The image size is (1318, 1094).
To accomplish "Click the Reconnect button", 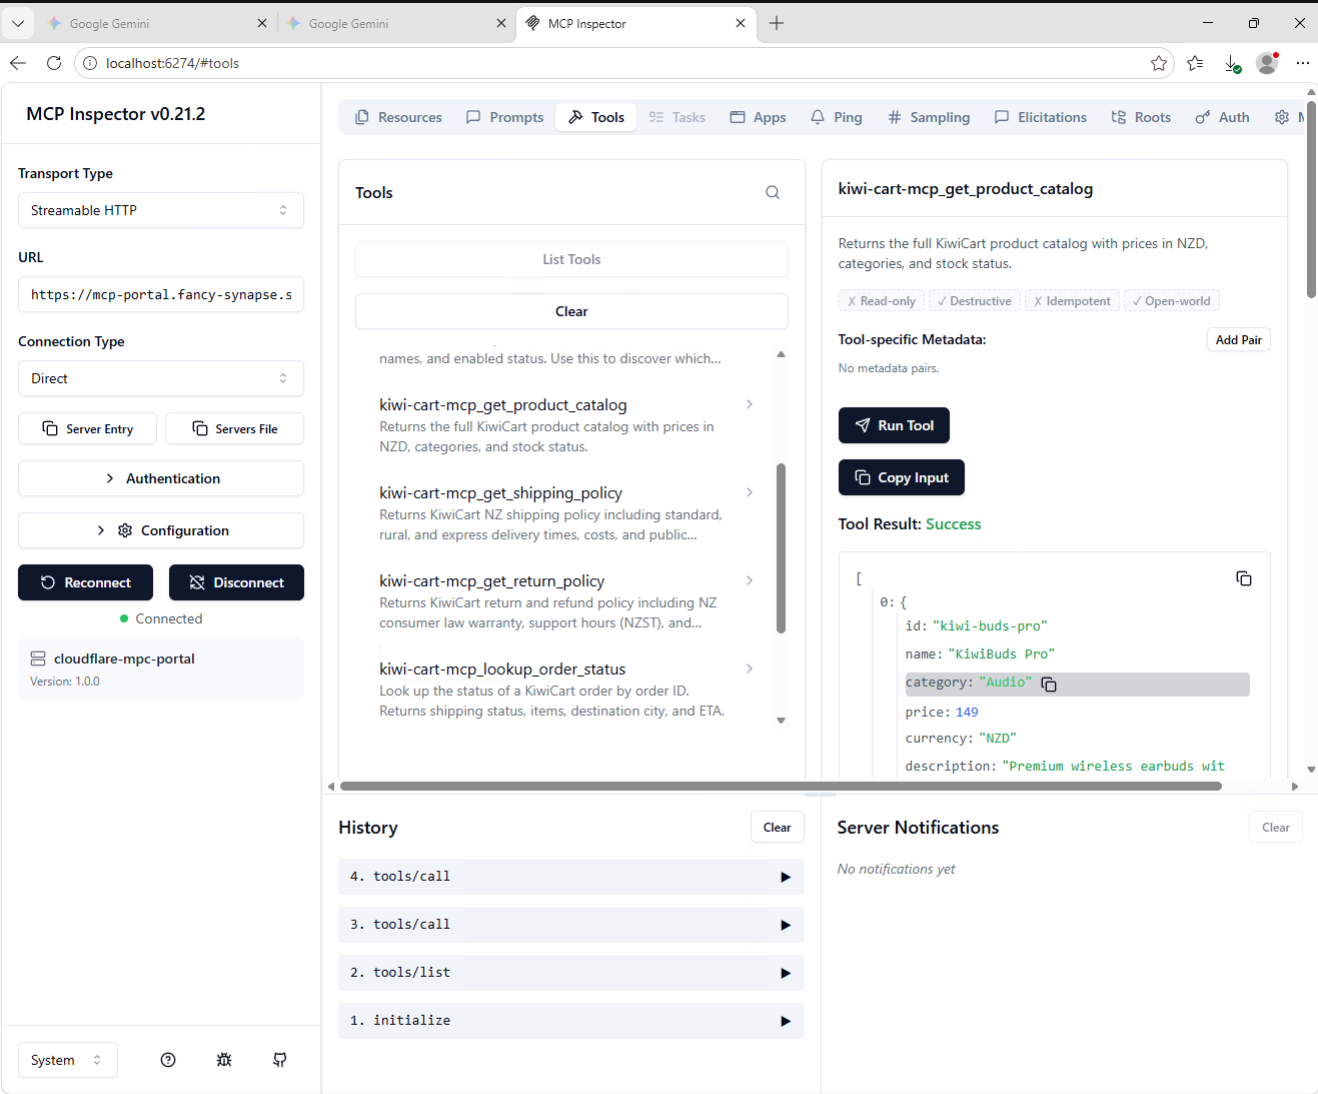I will point(85,582).
